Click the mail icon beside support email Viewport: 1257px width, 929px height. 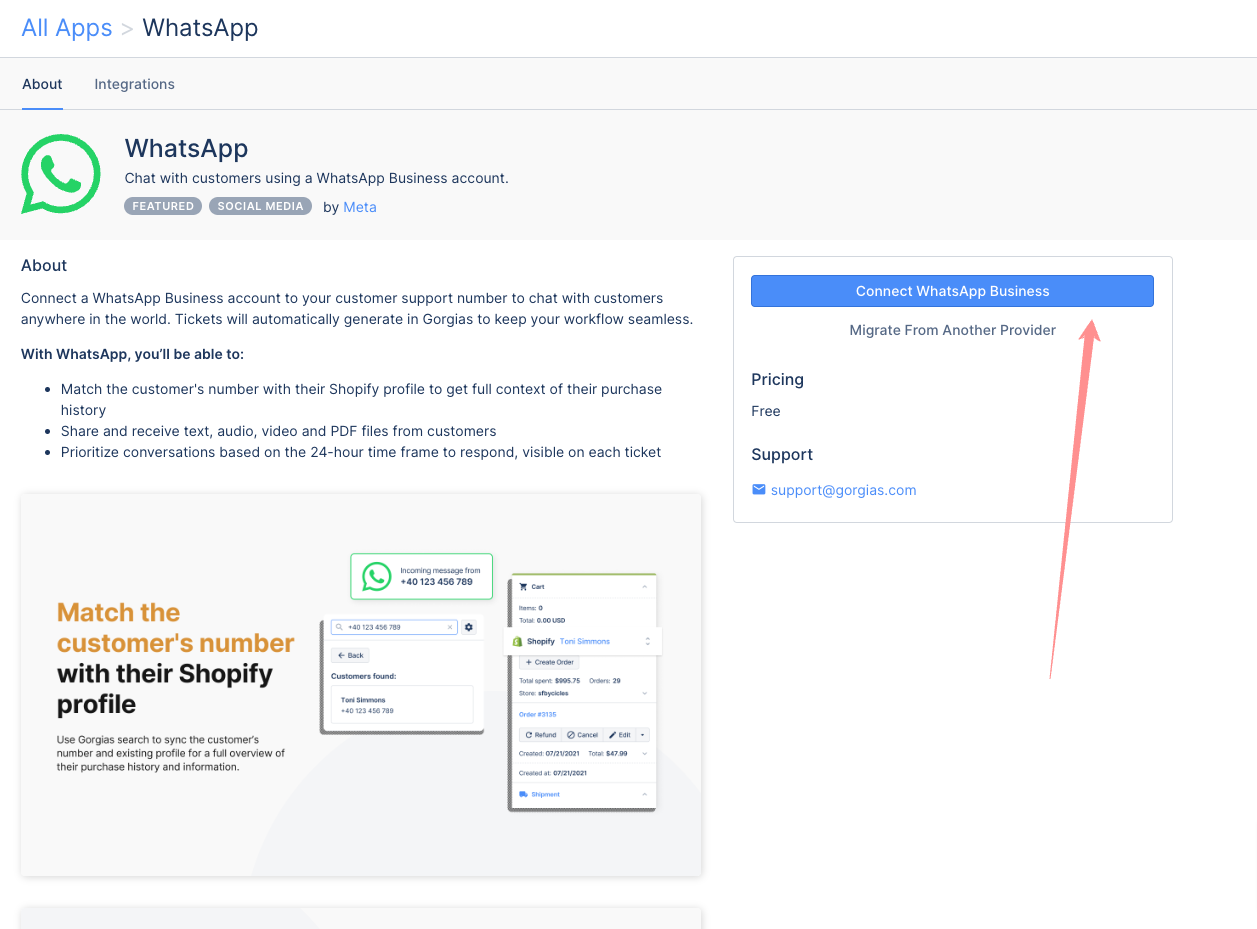click(759, 490)
